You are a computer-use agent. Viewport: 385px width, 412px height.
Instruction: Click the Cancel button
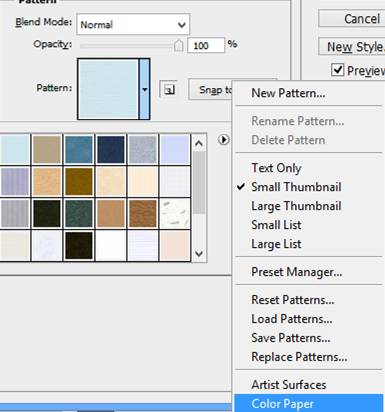(352, 19)
